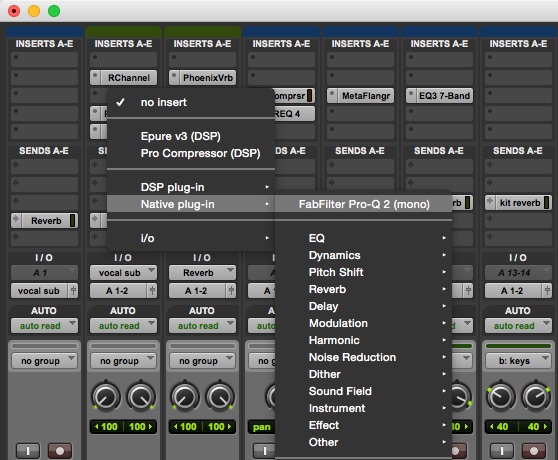558x460 pixels.
Task: Open third channel 'no group' dropdown
Action: coord(202,361)
